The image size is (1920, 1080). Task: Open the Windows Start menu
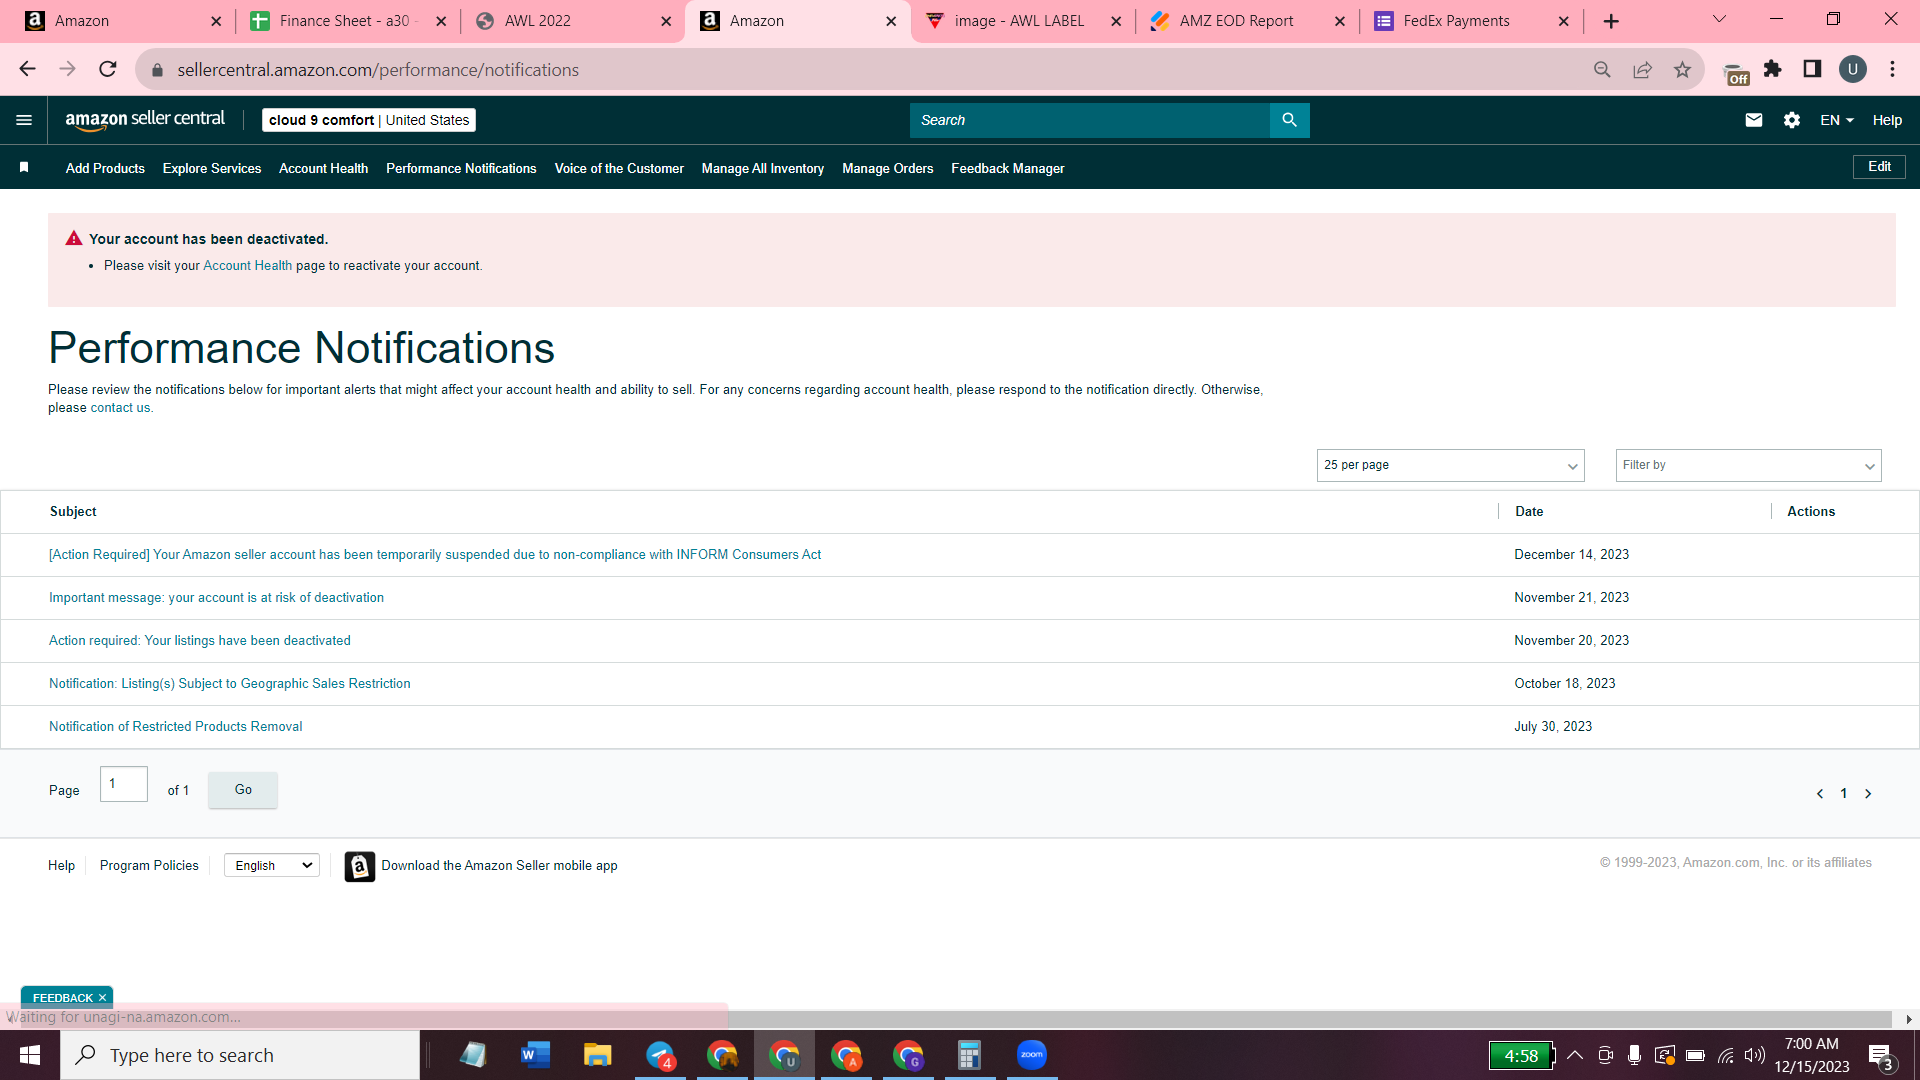tap(30, 1055)
